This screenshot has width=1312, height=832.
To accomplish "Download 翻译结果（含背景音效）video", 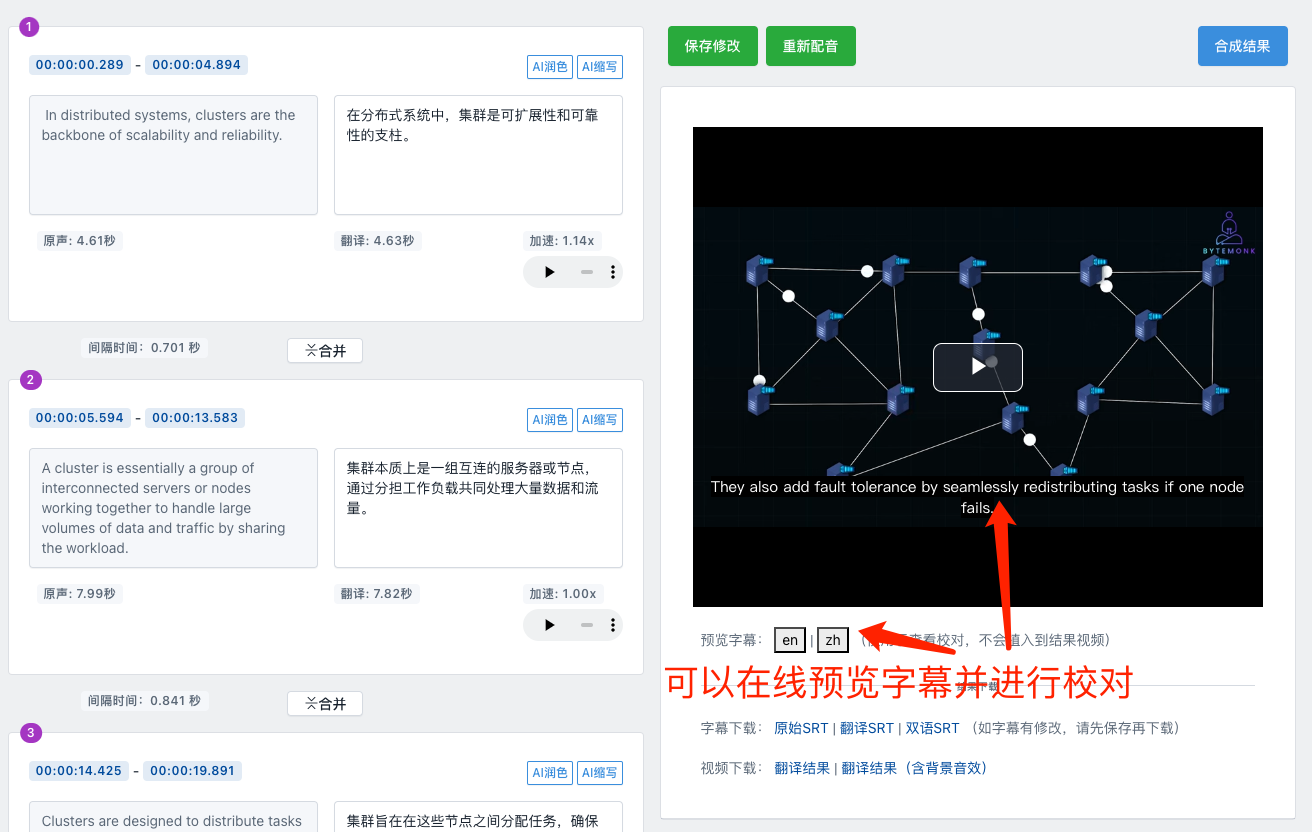I will tap(914, 768).
